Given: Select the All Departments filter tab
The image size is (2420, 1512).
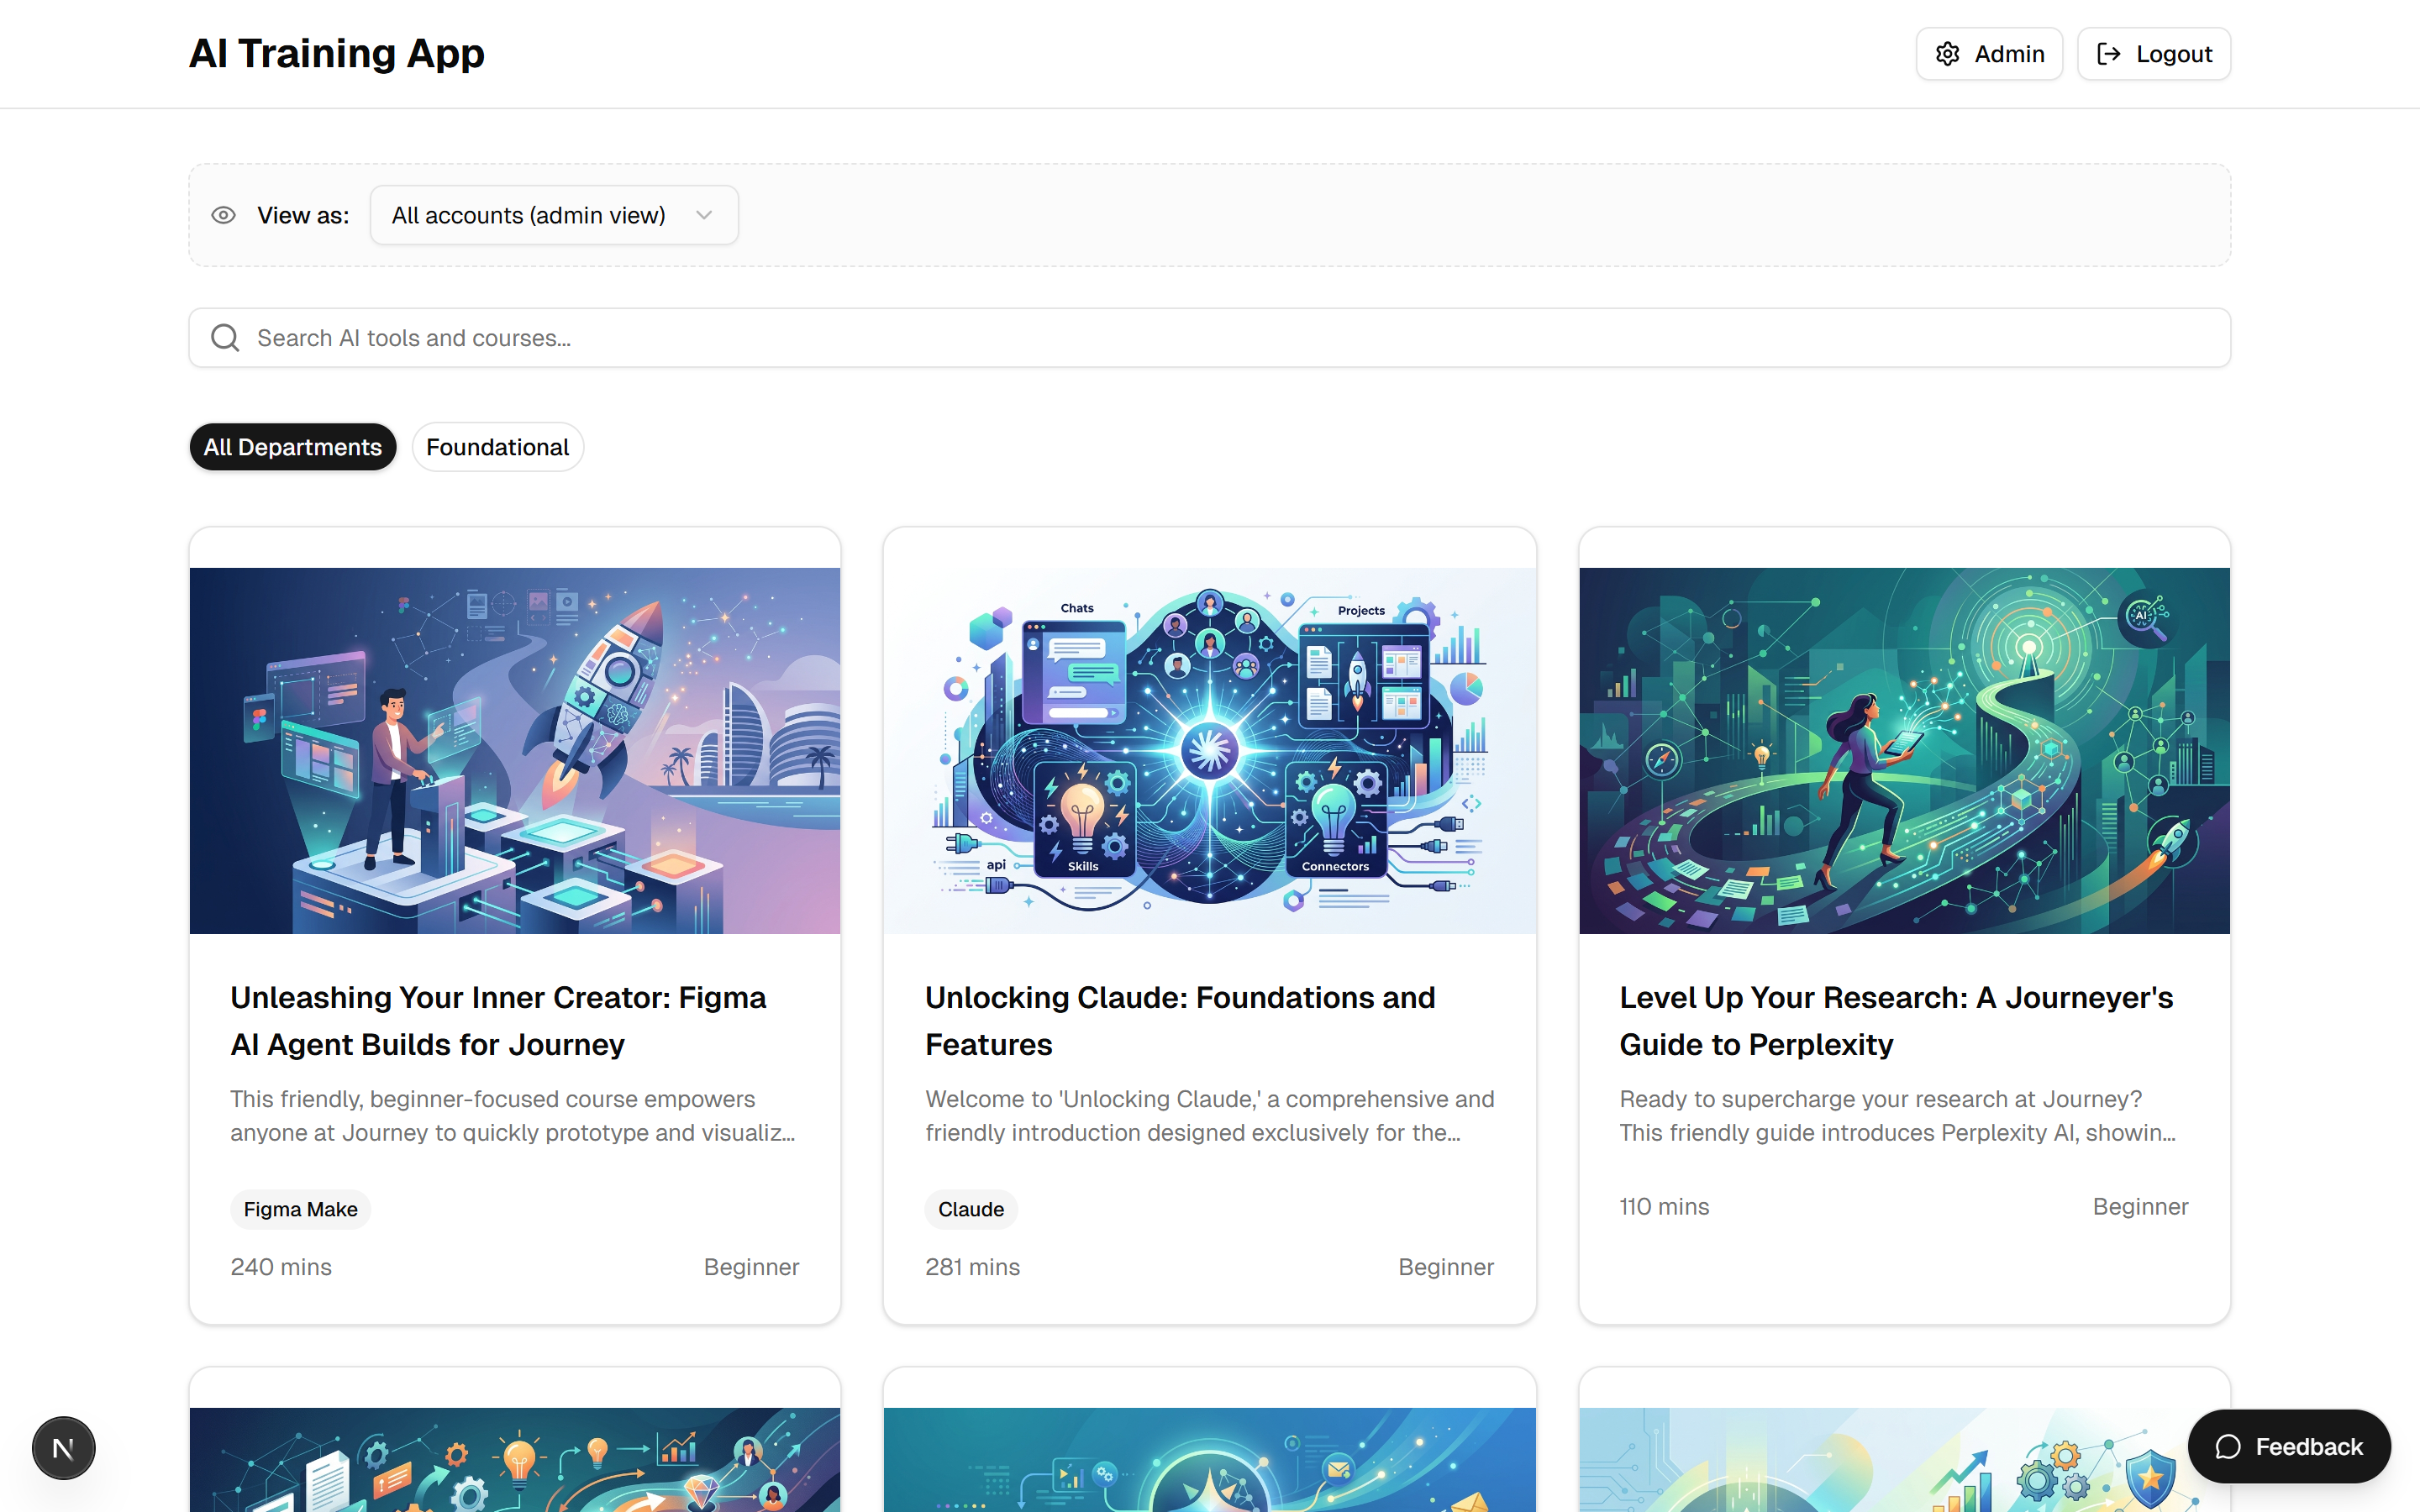Looking at the screenshot, I should [293, 447].
